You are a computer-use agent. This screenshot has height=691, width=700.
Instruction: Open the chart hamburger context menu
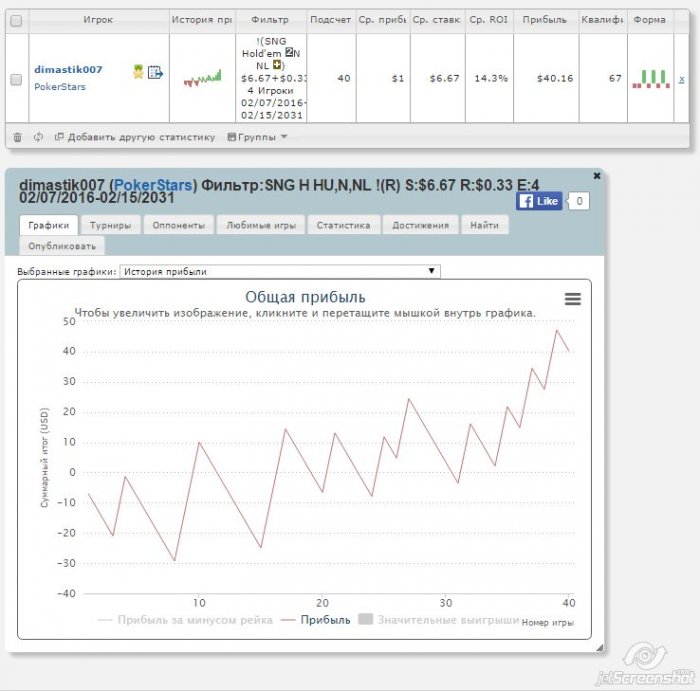572,299
